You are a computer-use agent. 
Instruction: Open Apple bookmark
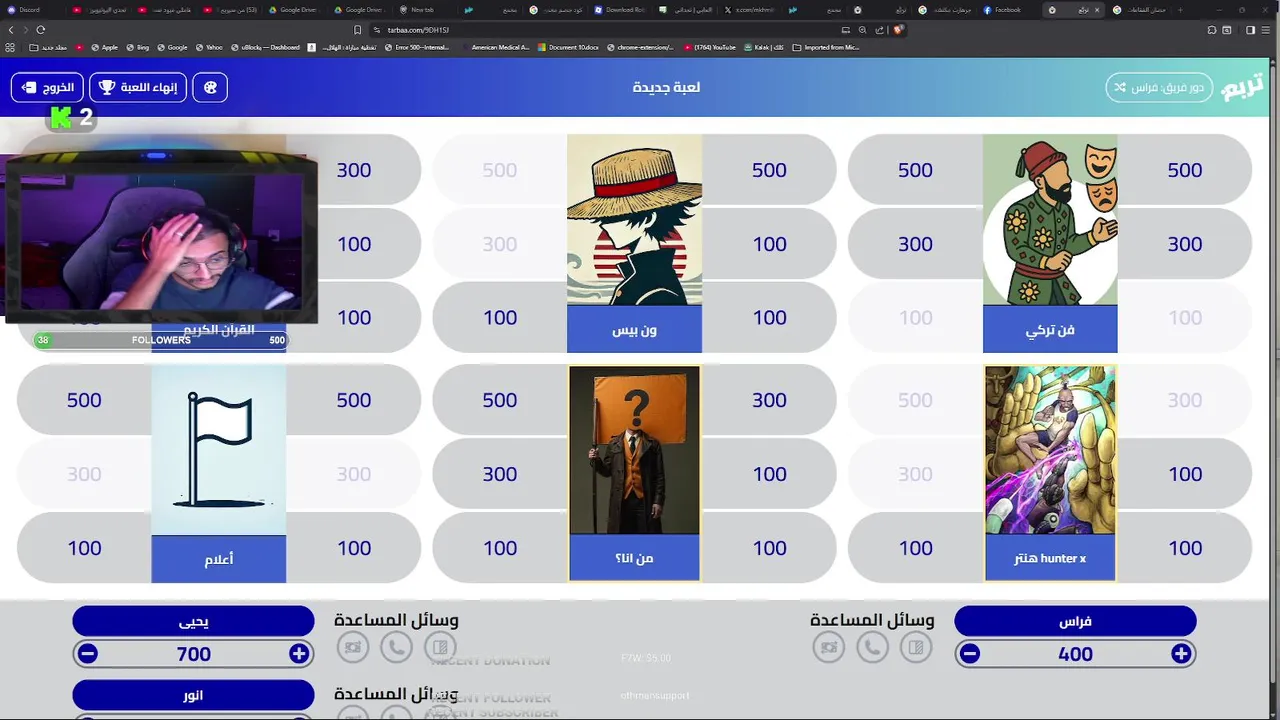(104, 47)
